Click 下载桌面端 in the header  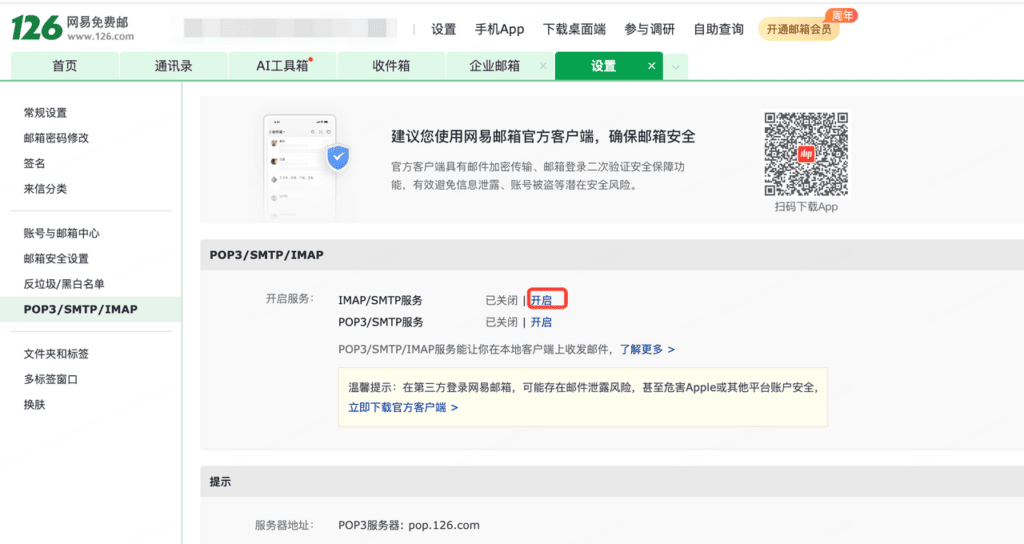pos(574,29)
